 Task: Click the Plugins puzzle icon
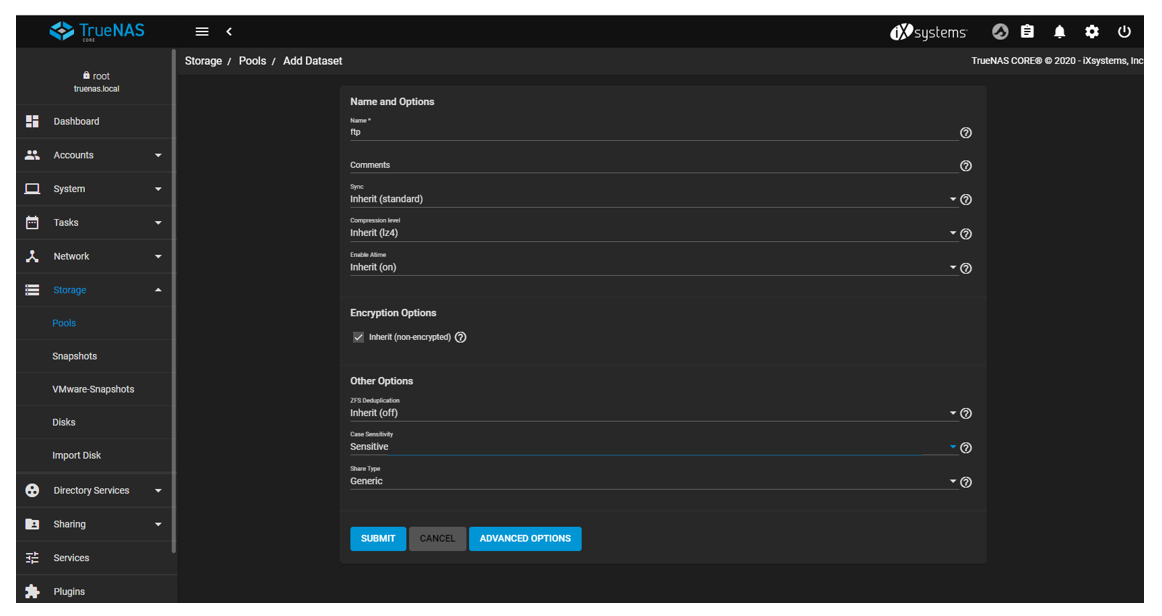(32, 592)
